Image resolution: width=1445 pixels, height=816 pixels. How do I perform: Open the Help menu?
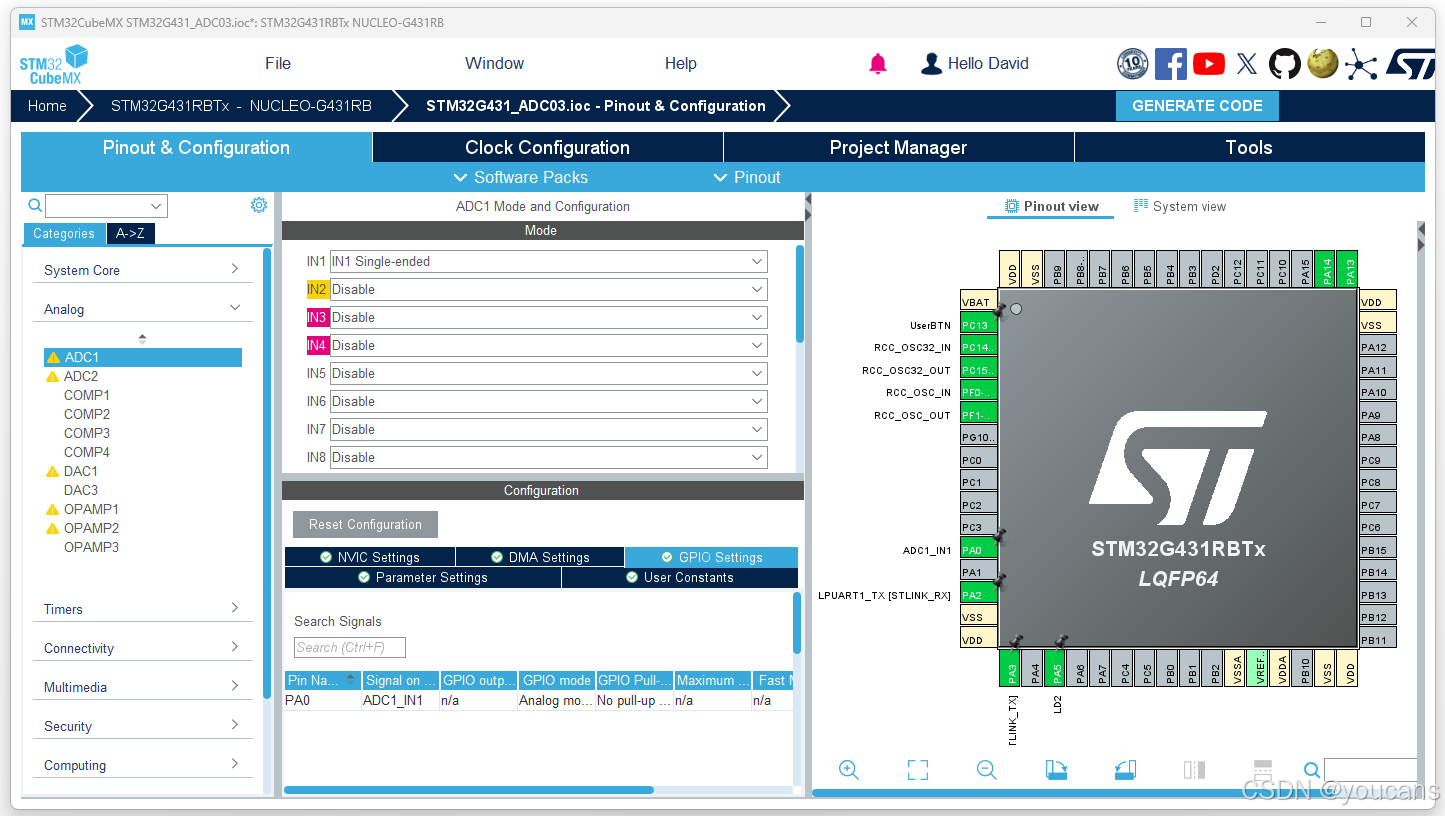(x=680, y=64)
